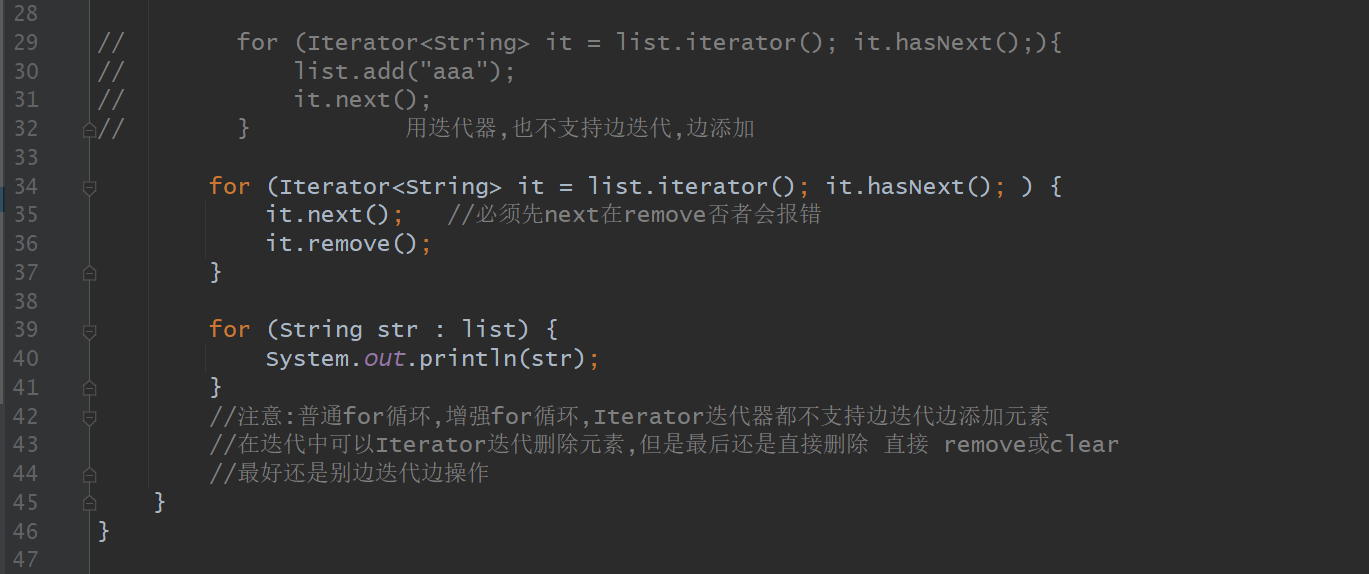The image size is (1369, 574).
Task: Click the fold end marker on line 41
Action: pyautogui.click(x=89, y=387)
